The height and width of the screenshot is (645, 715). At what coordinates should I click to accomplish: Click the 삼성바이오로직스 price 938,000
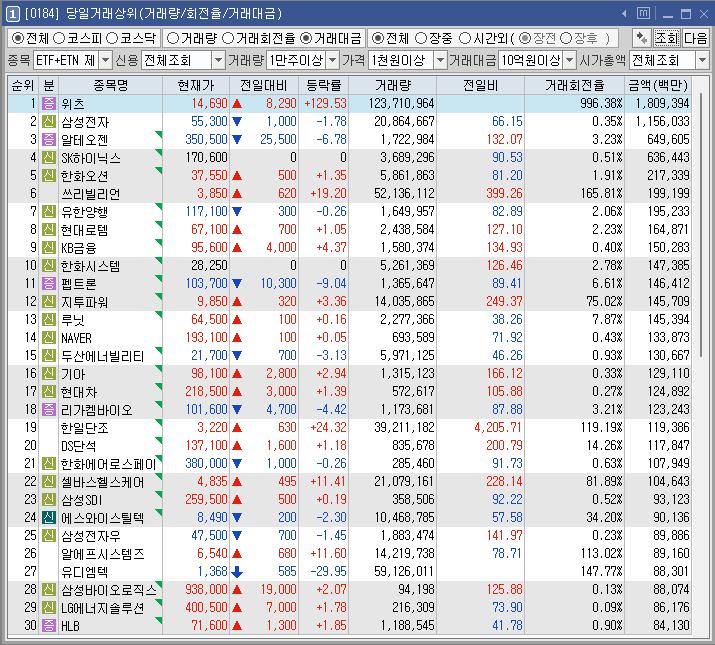click(x=206, y=589)
